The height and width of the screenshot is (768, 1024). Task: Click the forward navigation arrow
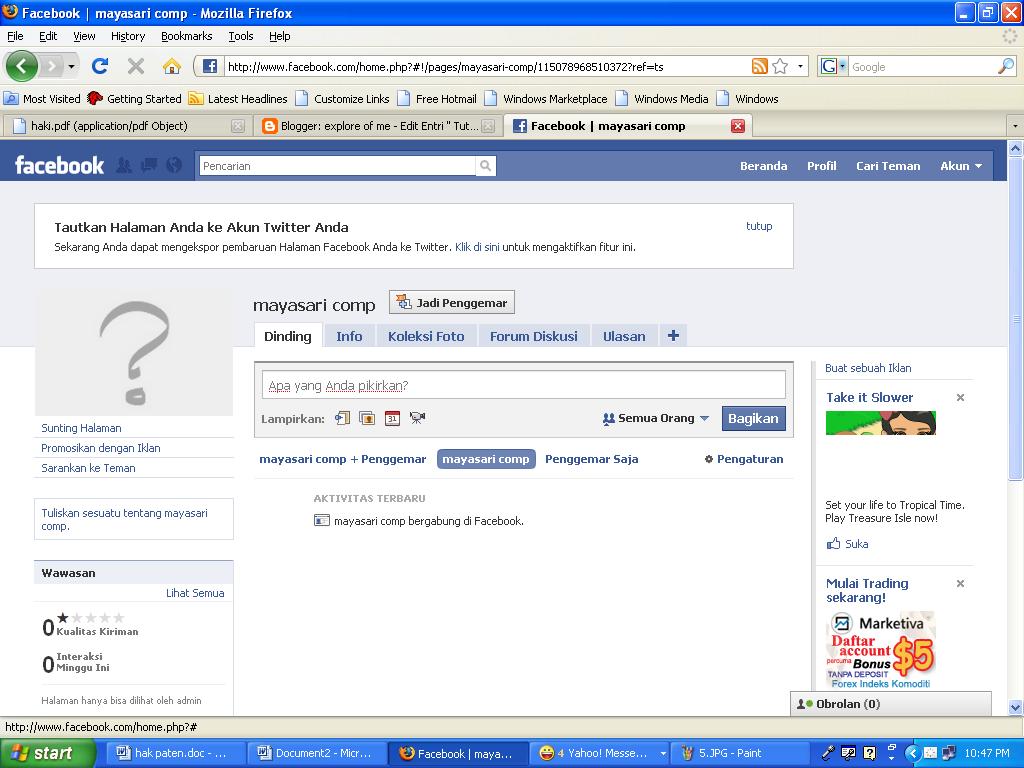(x=52, y=66)
